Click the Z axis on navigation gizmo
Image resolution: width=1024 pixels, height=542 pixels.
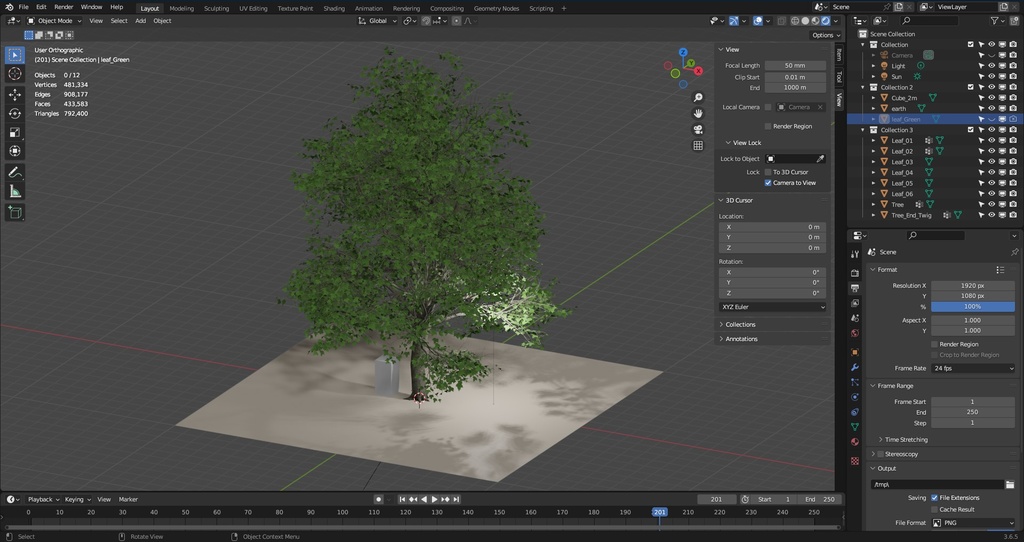click(x=683, y=52)
